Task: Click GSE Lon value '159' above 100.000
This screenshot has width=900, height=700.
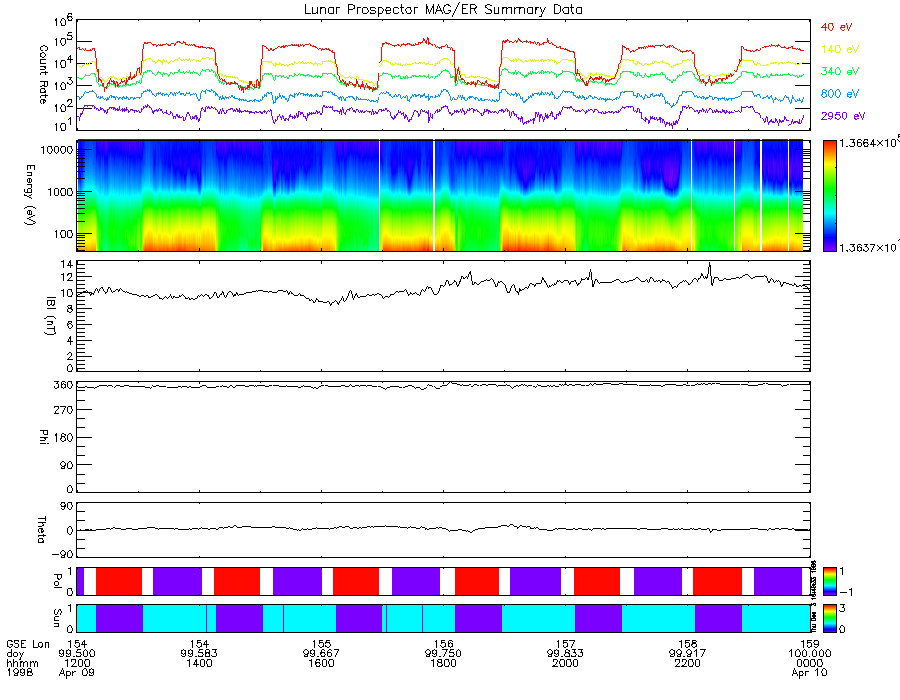Action: click(809, 644)
